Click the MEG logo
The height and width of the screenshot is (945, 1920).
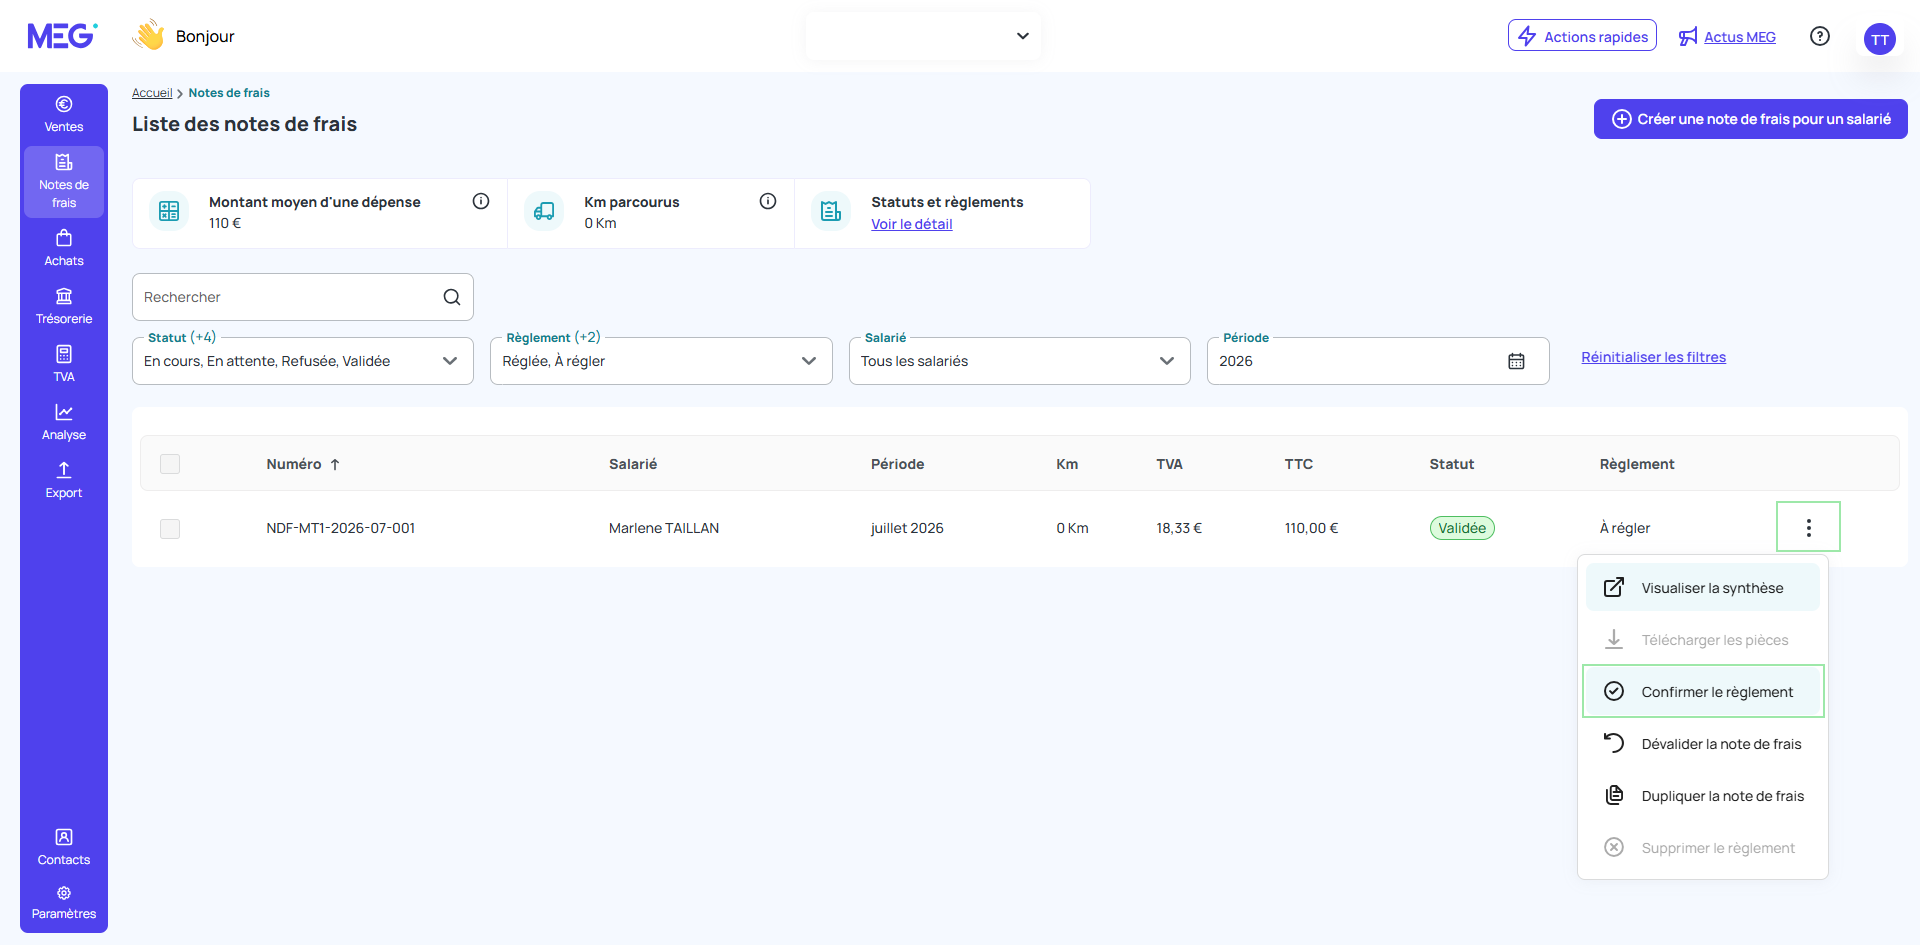[x=62, y=36]
